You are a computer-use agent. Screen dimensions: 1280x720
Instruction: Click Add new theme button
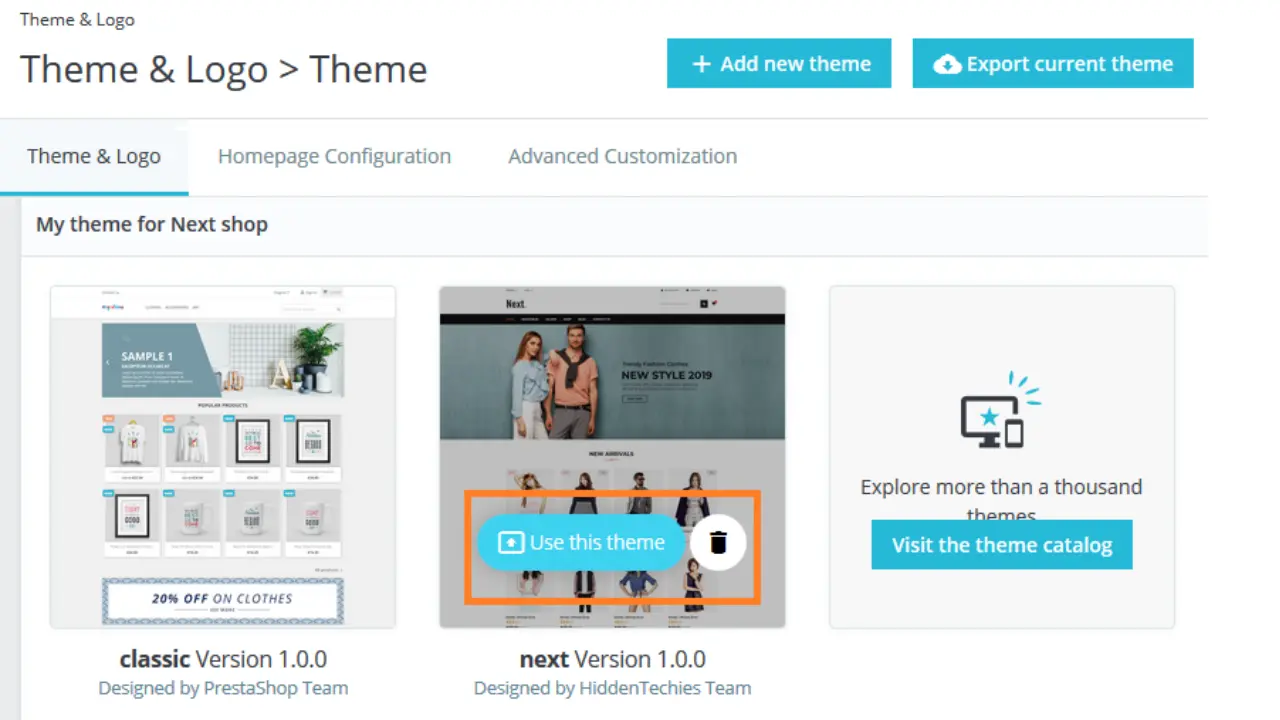pos(779,64)
